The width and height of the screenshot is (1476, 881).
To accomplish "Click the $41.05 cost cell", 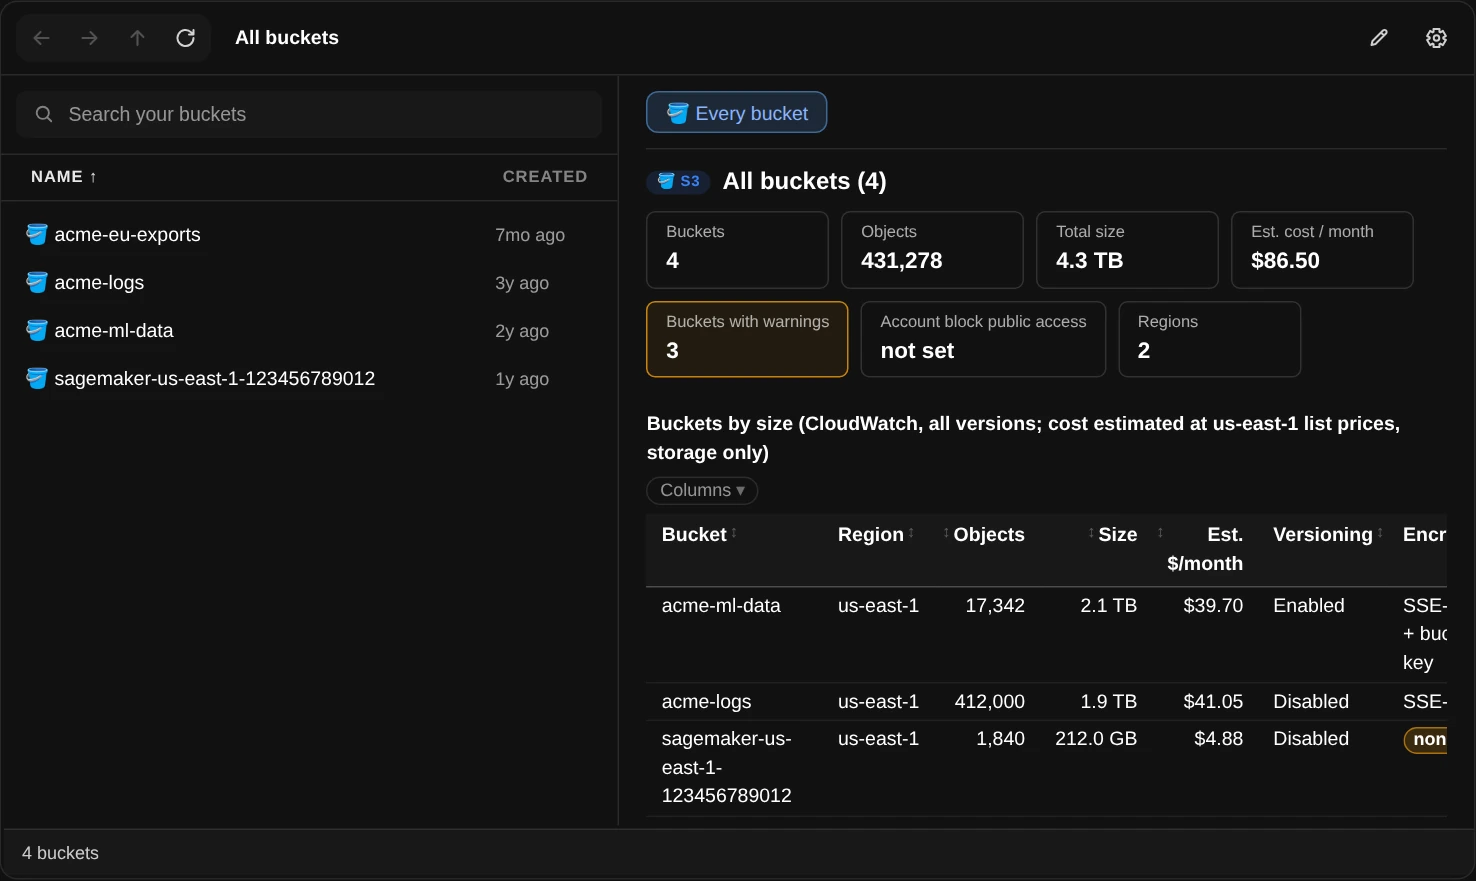I will pyautogui.click(x=1213, y=702).
